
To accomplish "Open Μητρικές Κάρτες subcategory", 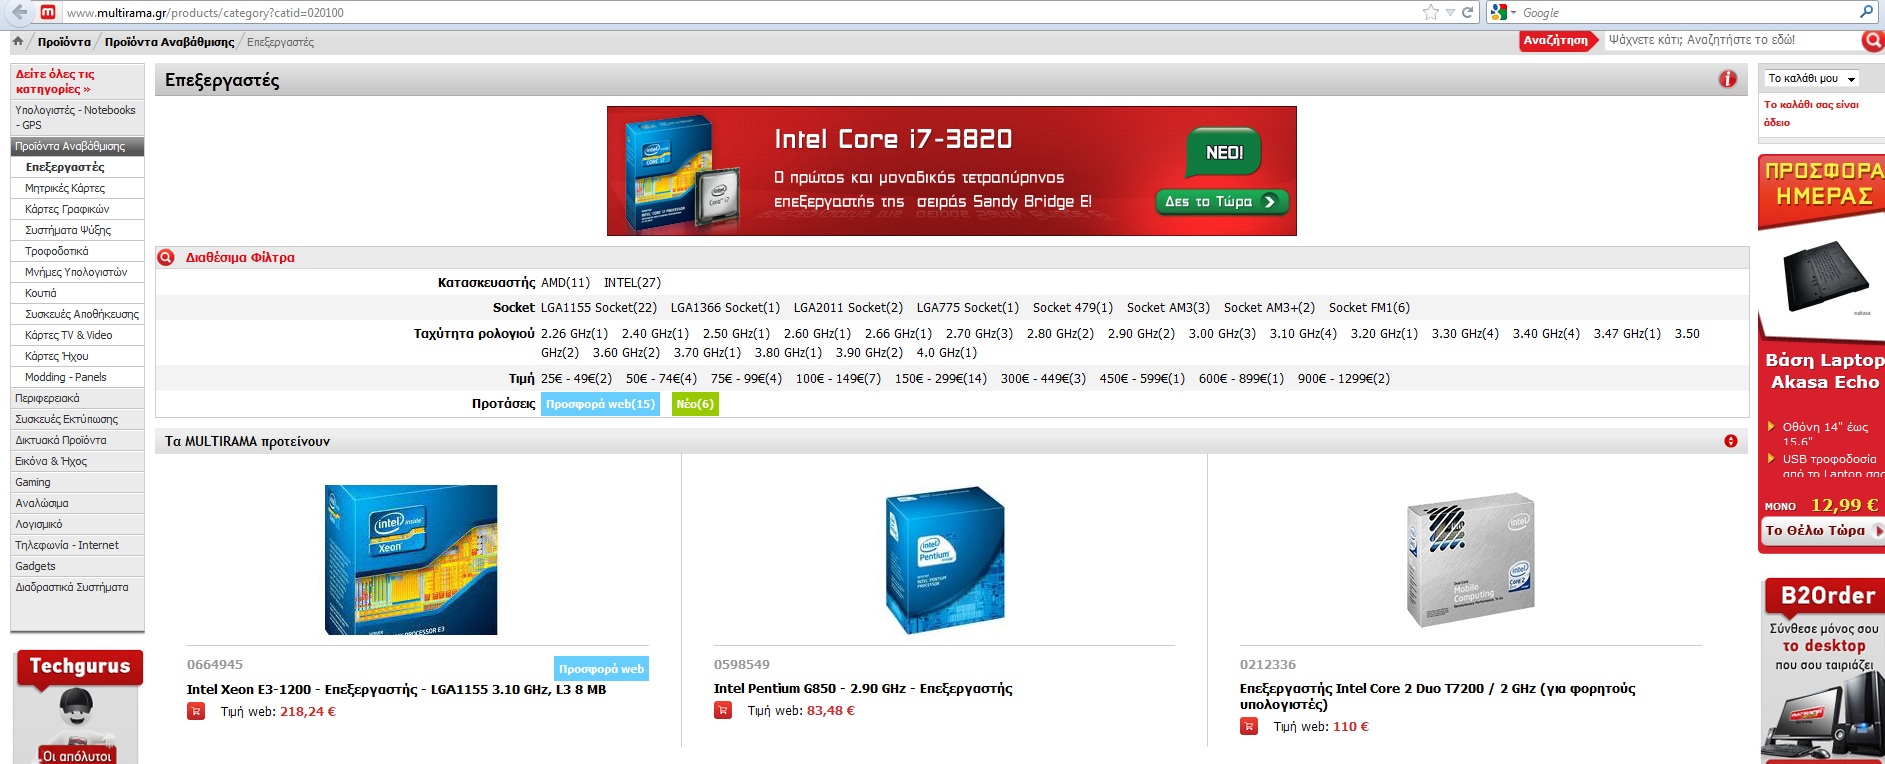I will click(65, 188).
